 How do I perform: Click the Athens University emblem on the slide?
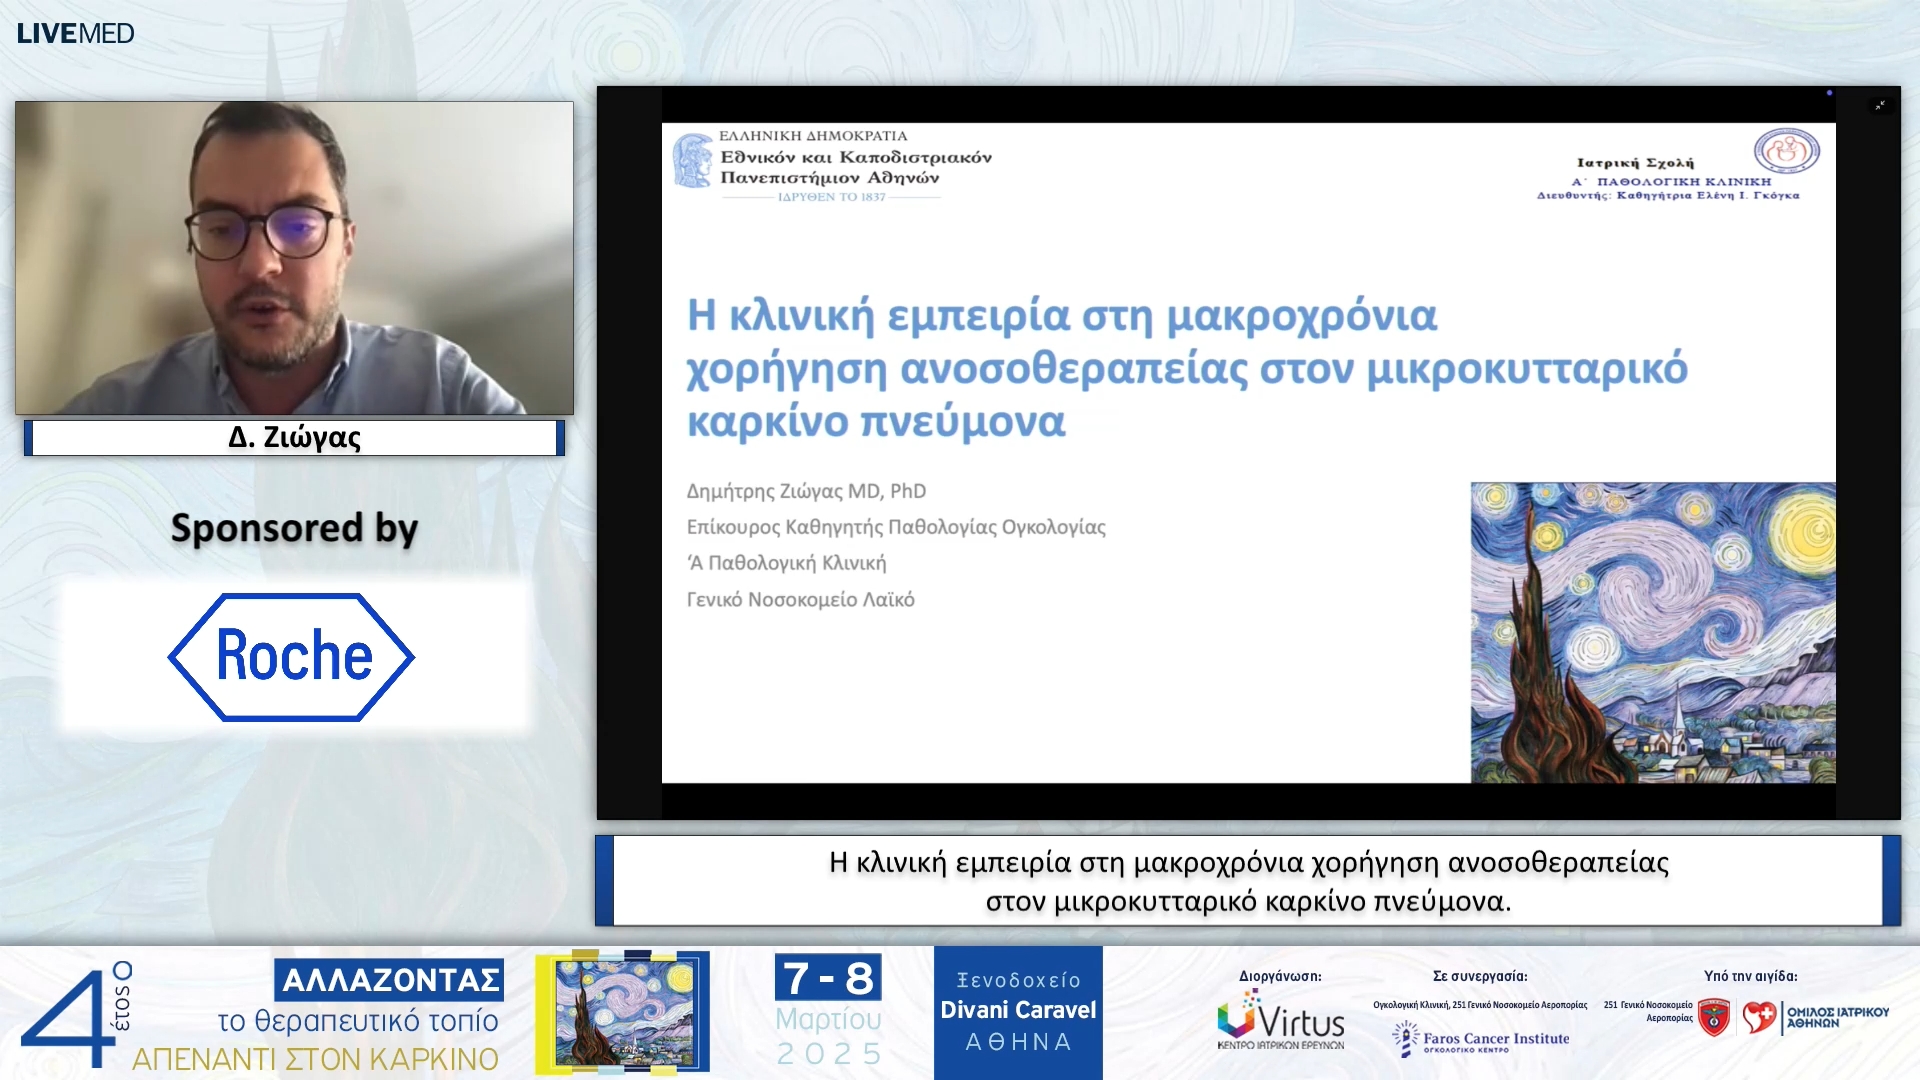[692, 160]
